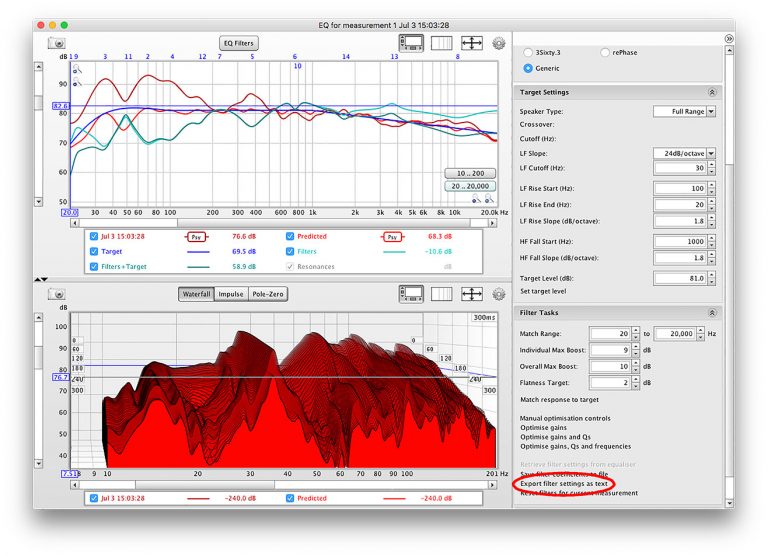Image resolution: width=768 pixels, height=556 pixels.
Task: Toggle Filters trace checkbox
Action: tap(289, 251)
